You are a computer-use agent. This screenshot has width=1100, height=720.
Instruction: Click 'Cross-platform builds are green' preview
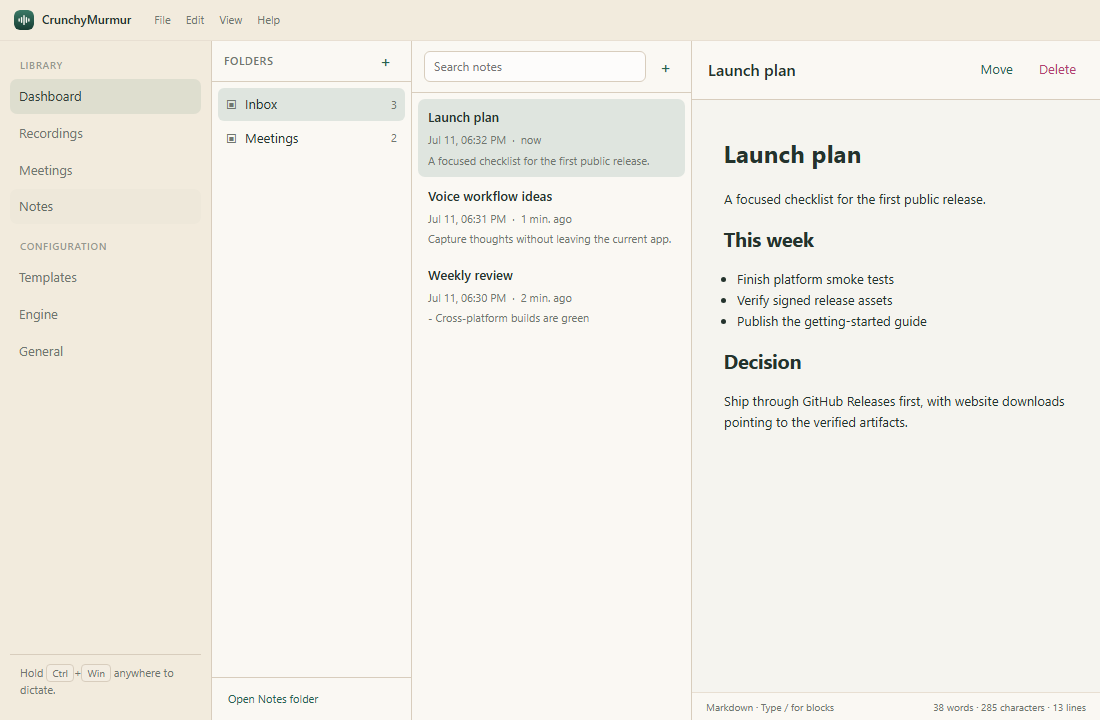coord(509,318)
